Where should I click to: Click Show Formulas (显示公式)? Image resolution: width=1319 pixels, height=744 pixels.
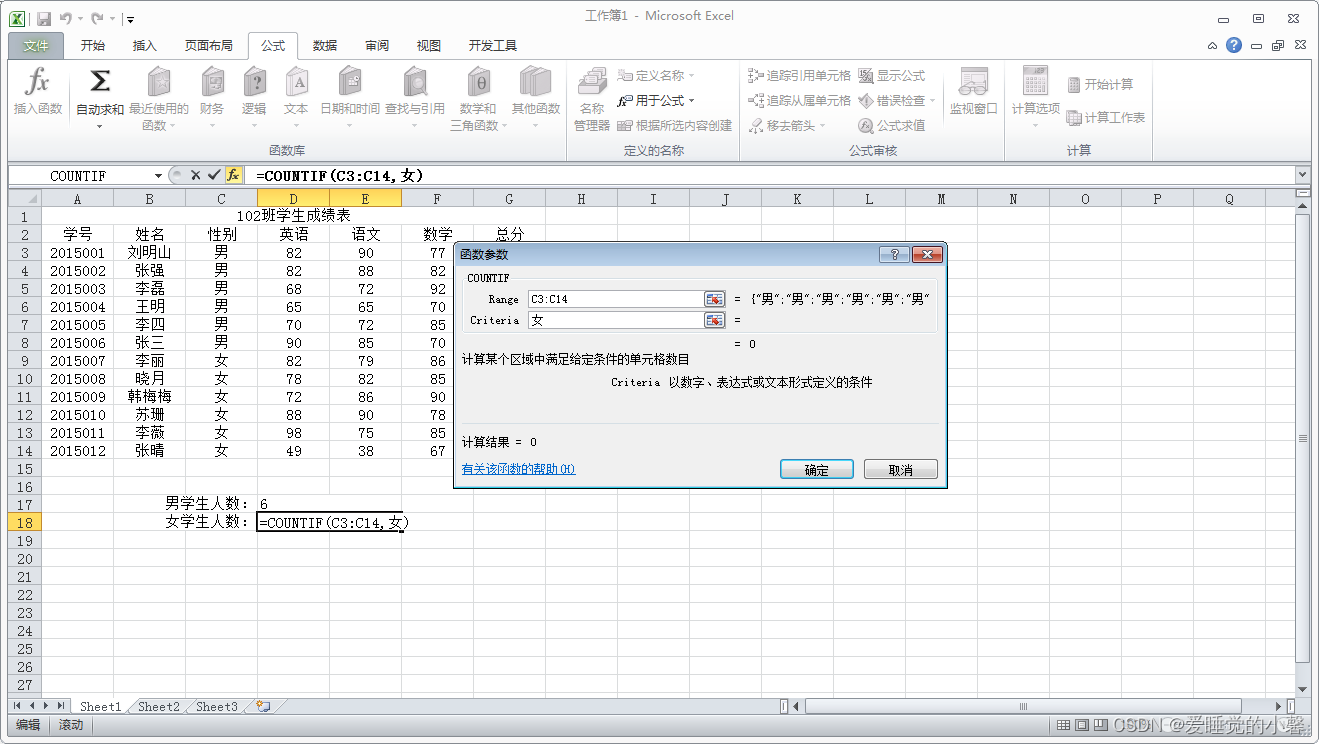892,75
